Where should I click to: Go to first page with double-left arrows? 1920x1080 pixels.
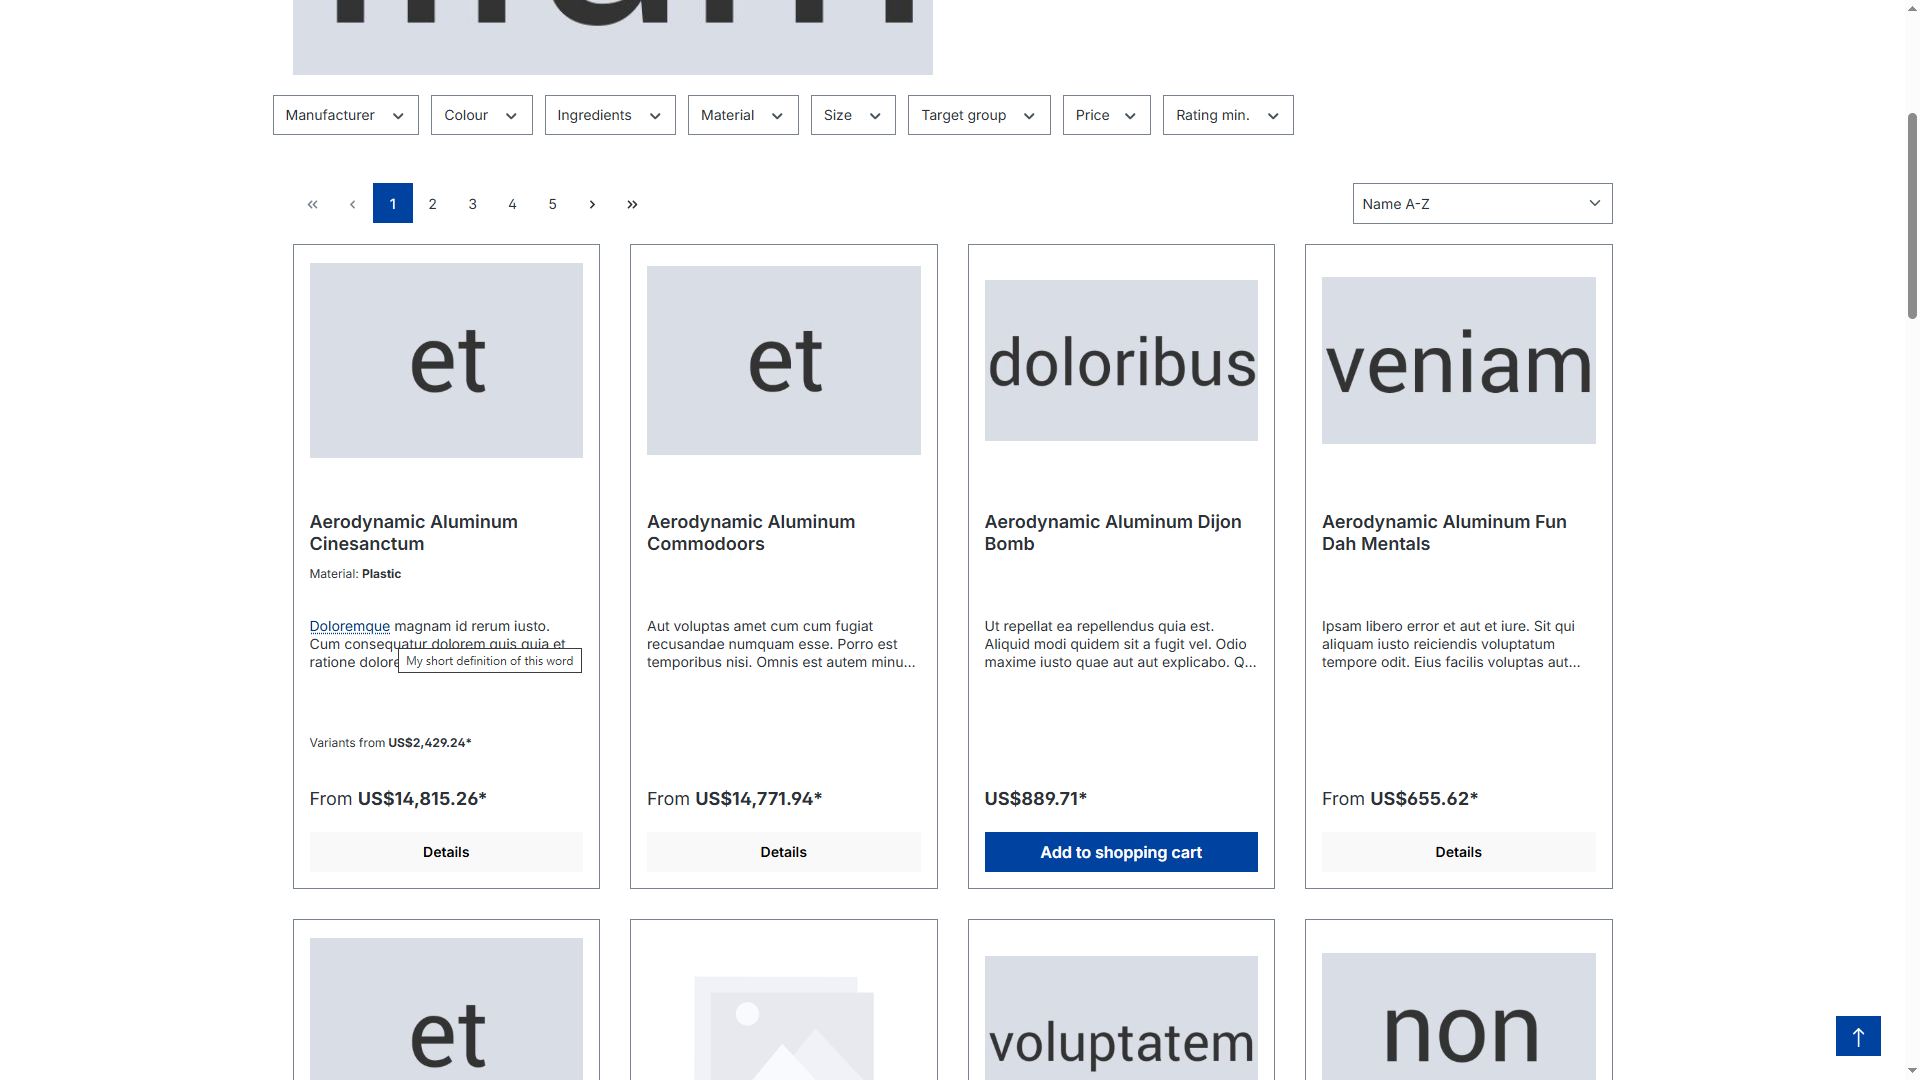pyautogui.click(x=313, y=204)
